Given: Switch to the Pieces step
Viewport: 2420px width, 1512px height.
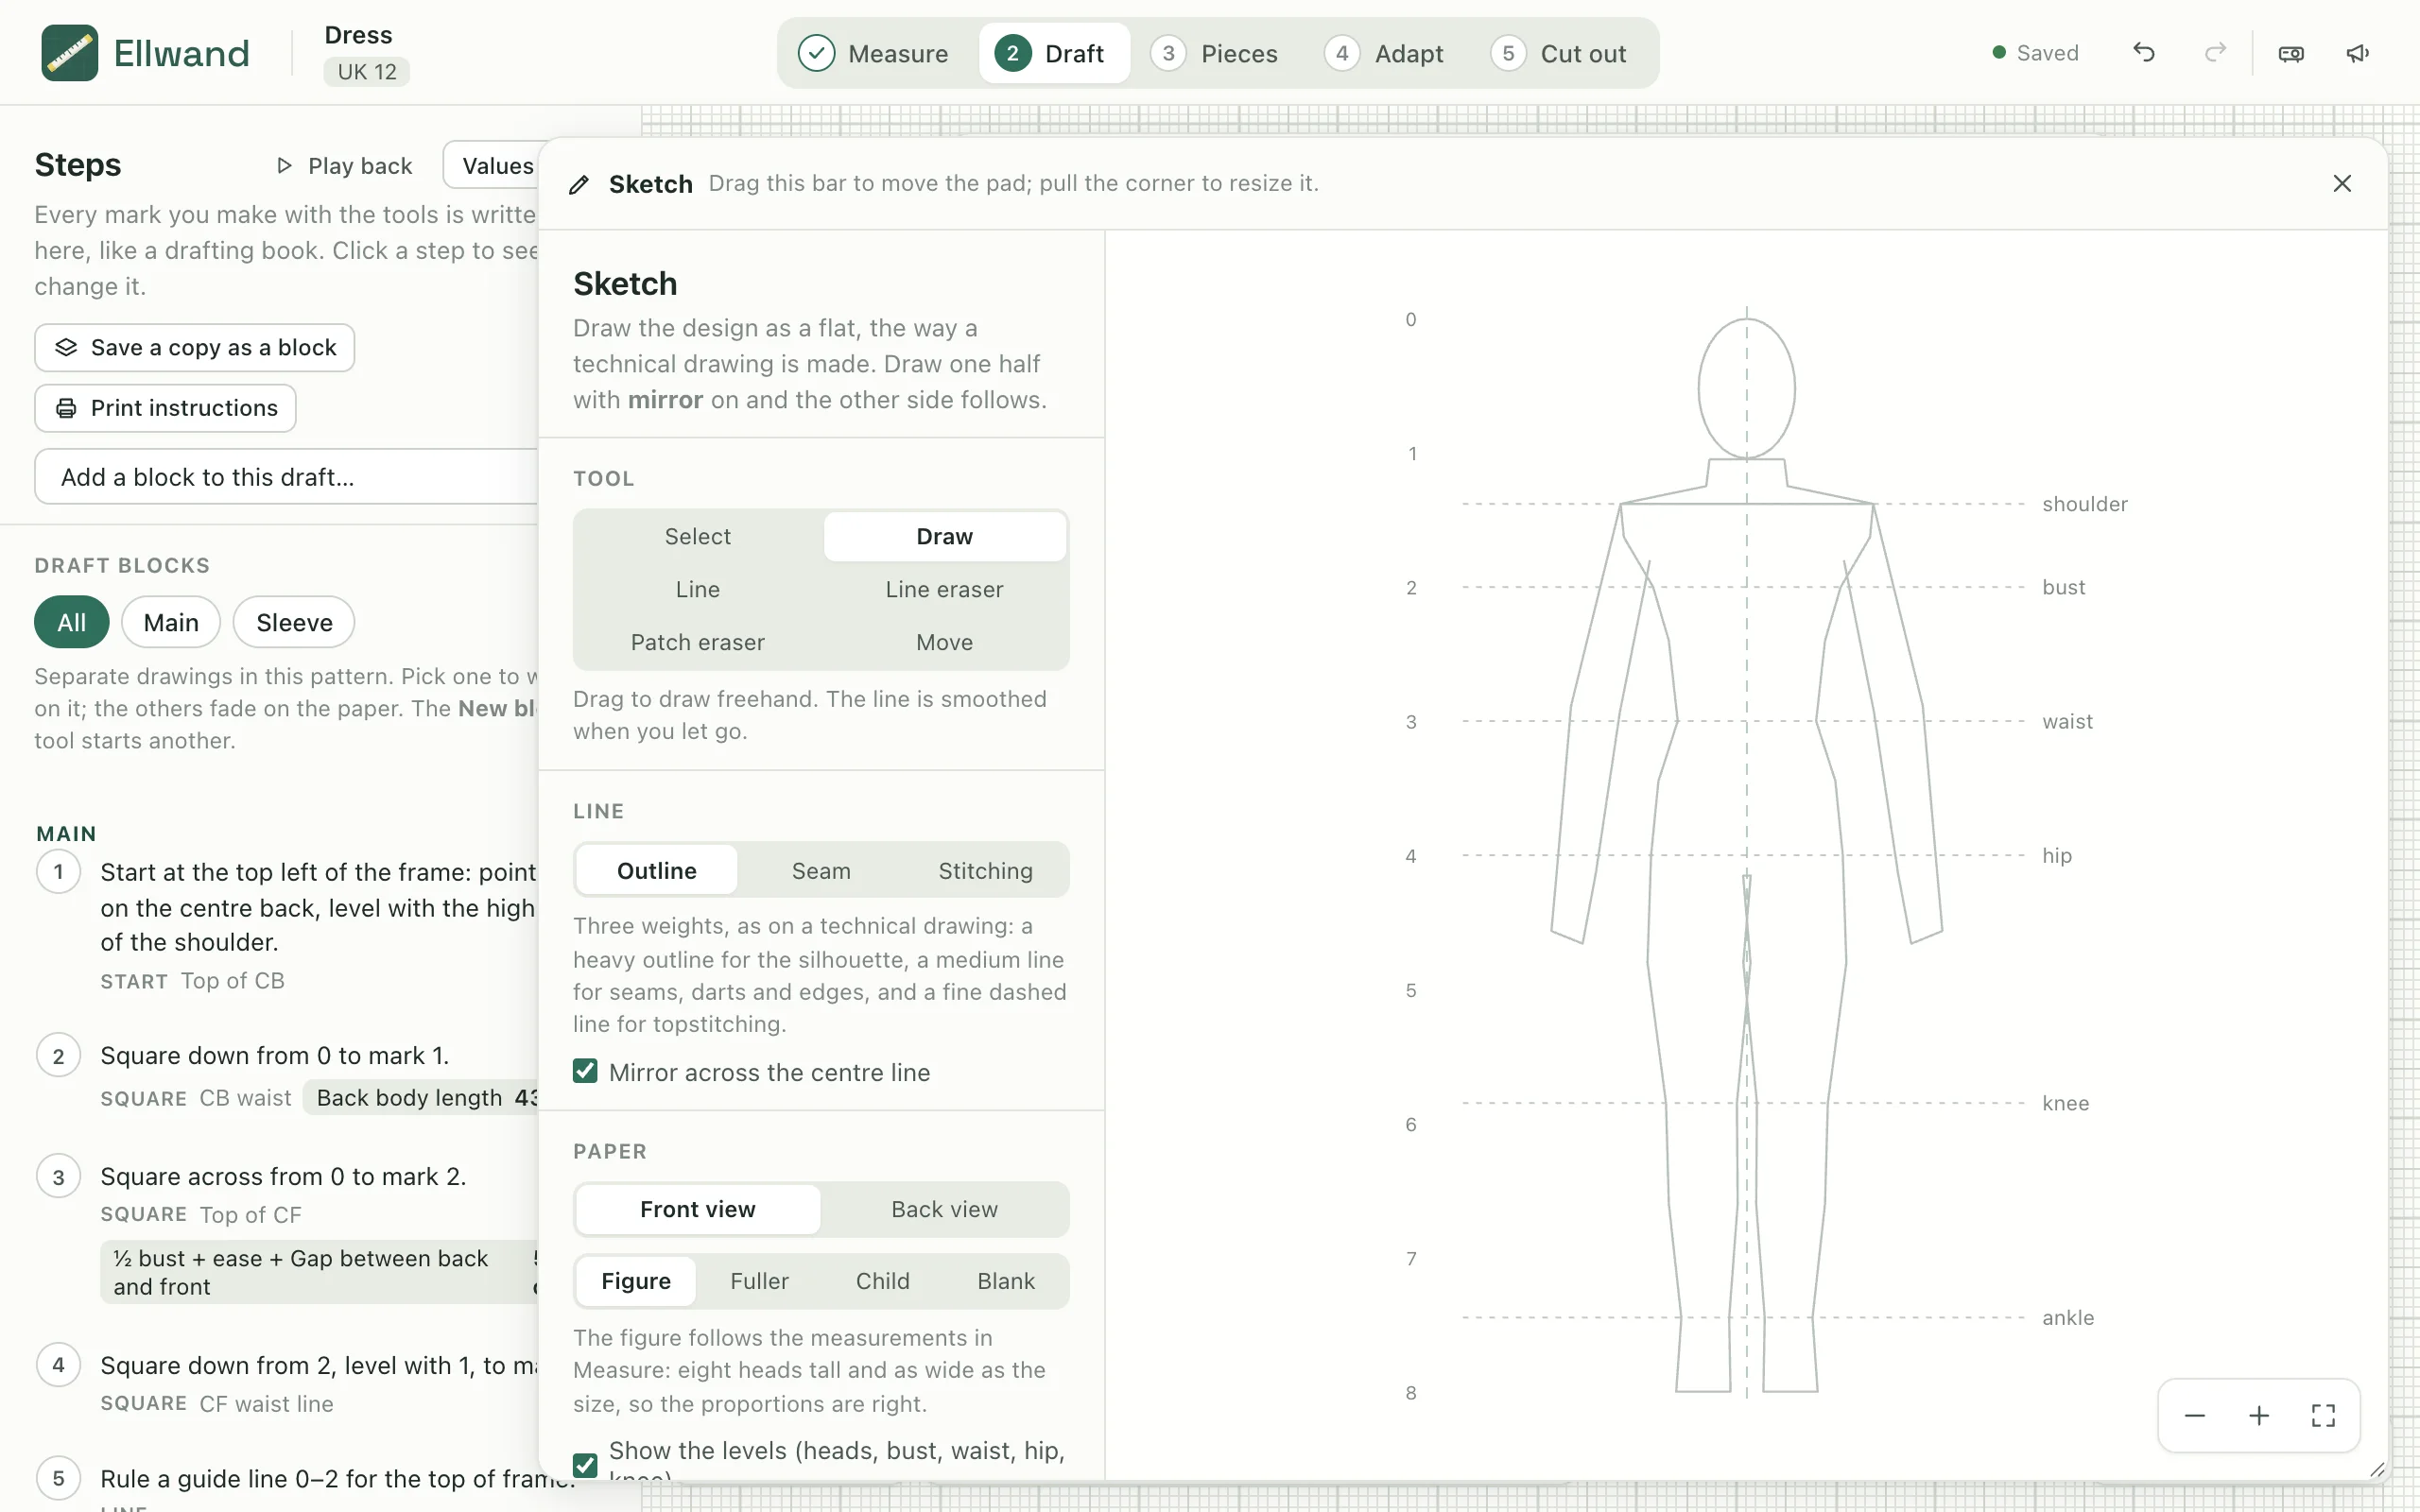Looking at the screenshot, I should coord(1213,53).
